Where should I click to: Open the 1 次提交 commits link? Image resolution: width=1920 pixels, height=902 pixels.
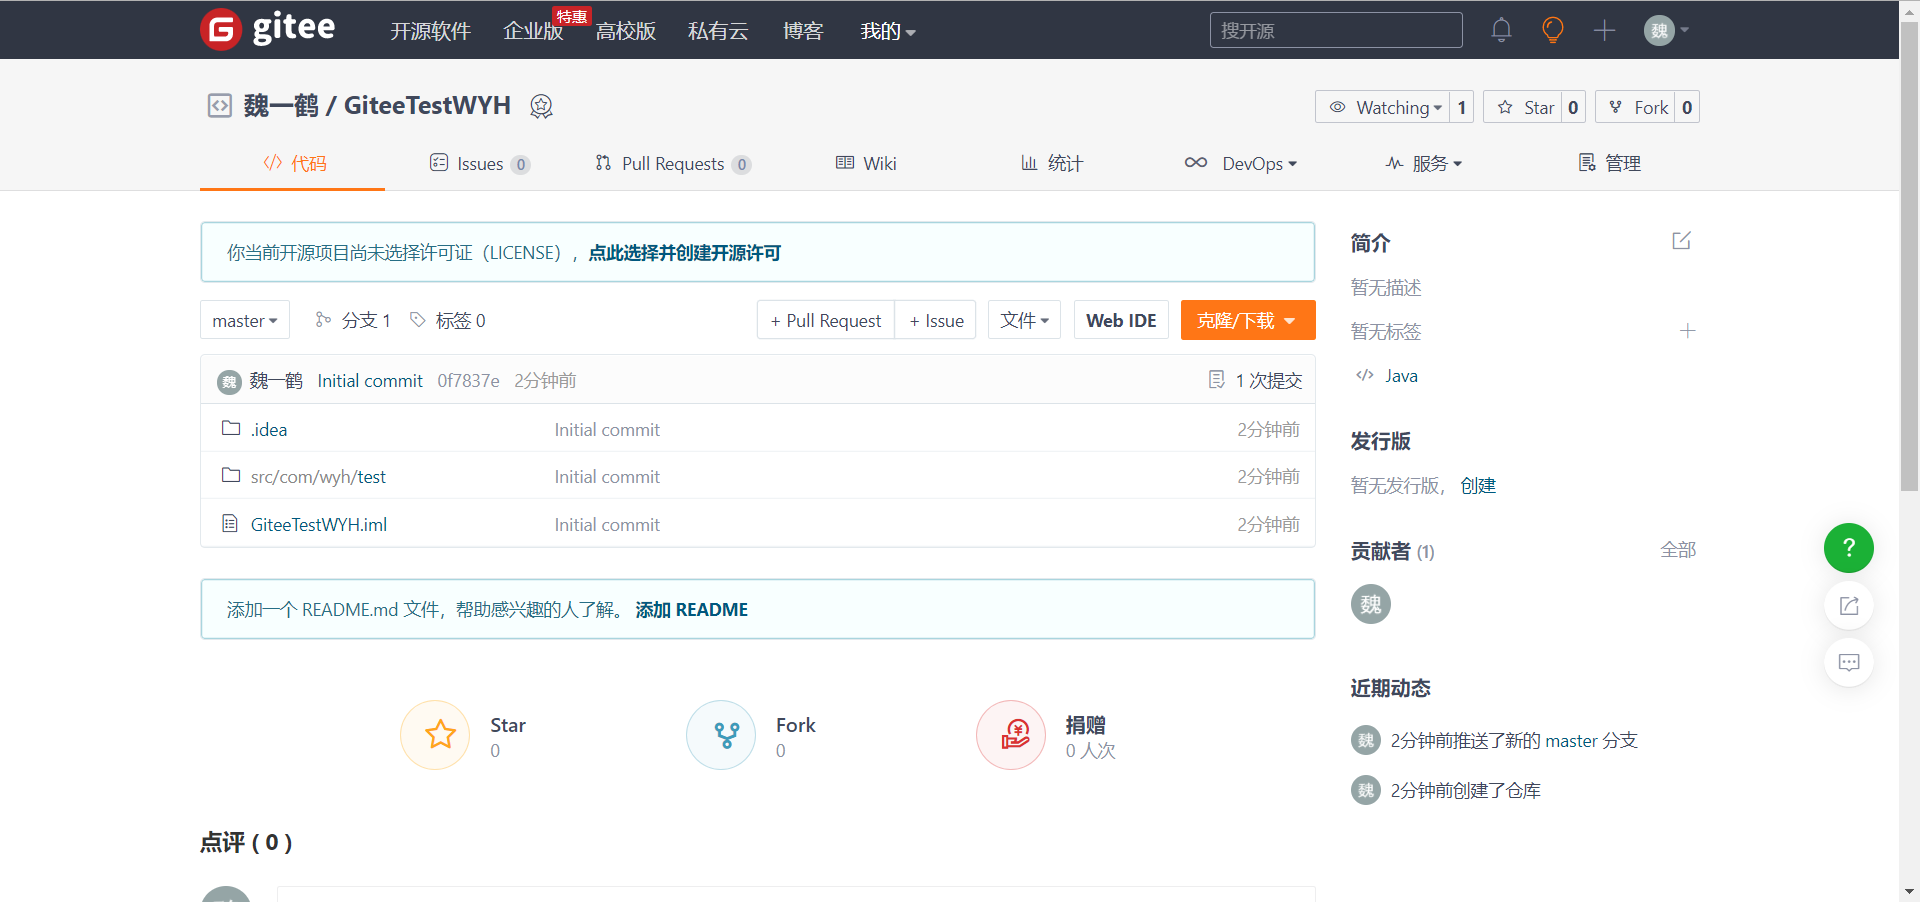click(x=1256, y=380)
